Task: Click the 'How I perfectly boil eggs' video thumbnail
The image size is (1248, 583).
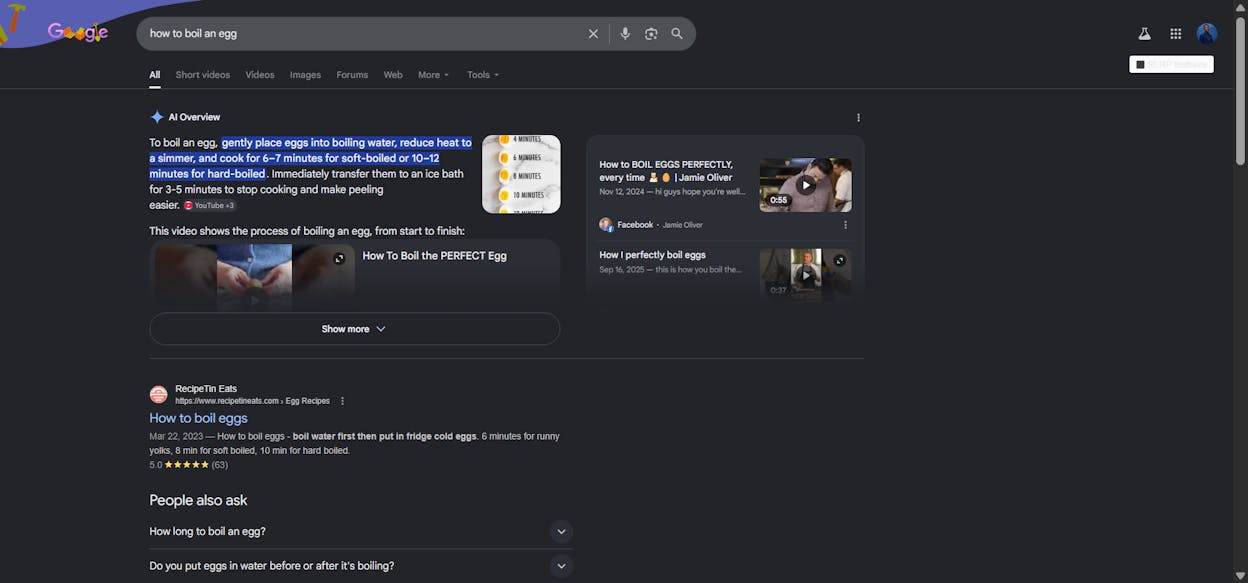Action: pyautogui.click(x=805, y=273)
